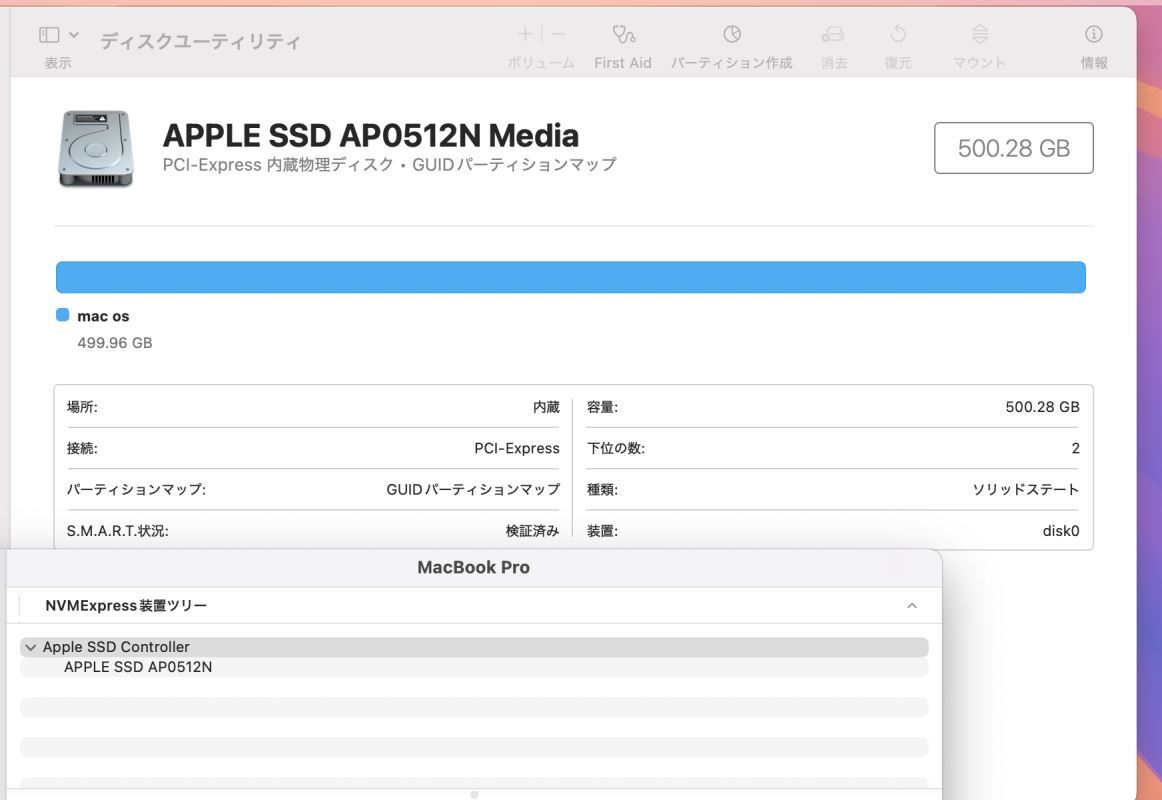Select the 'APPLE SSD AP0512N Media' title
Viewport: 1162px width, 800px height.
pyautogui.click(x=371, y=136)
